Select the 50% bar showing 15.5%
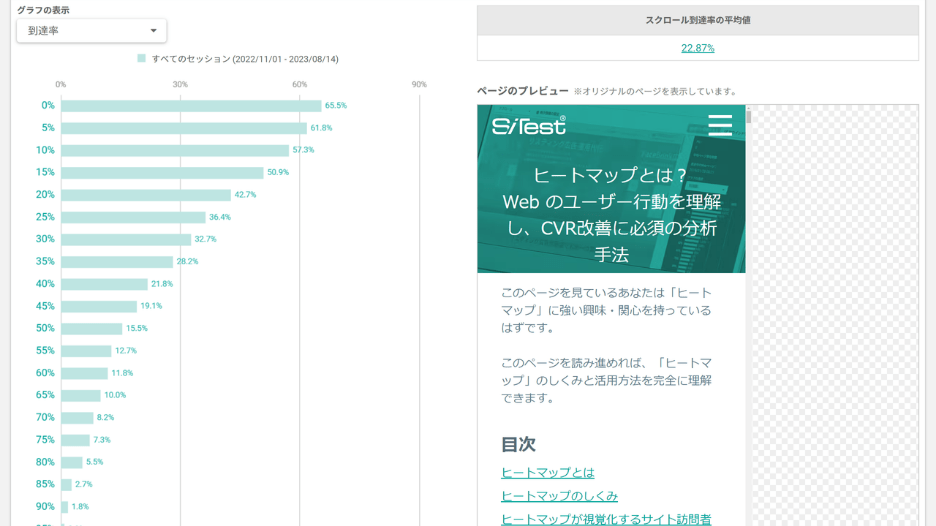 [92, 328]
